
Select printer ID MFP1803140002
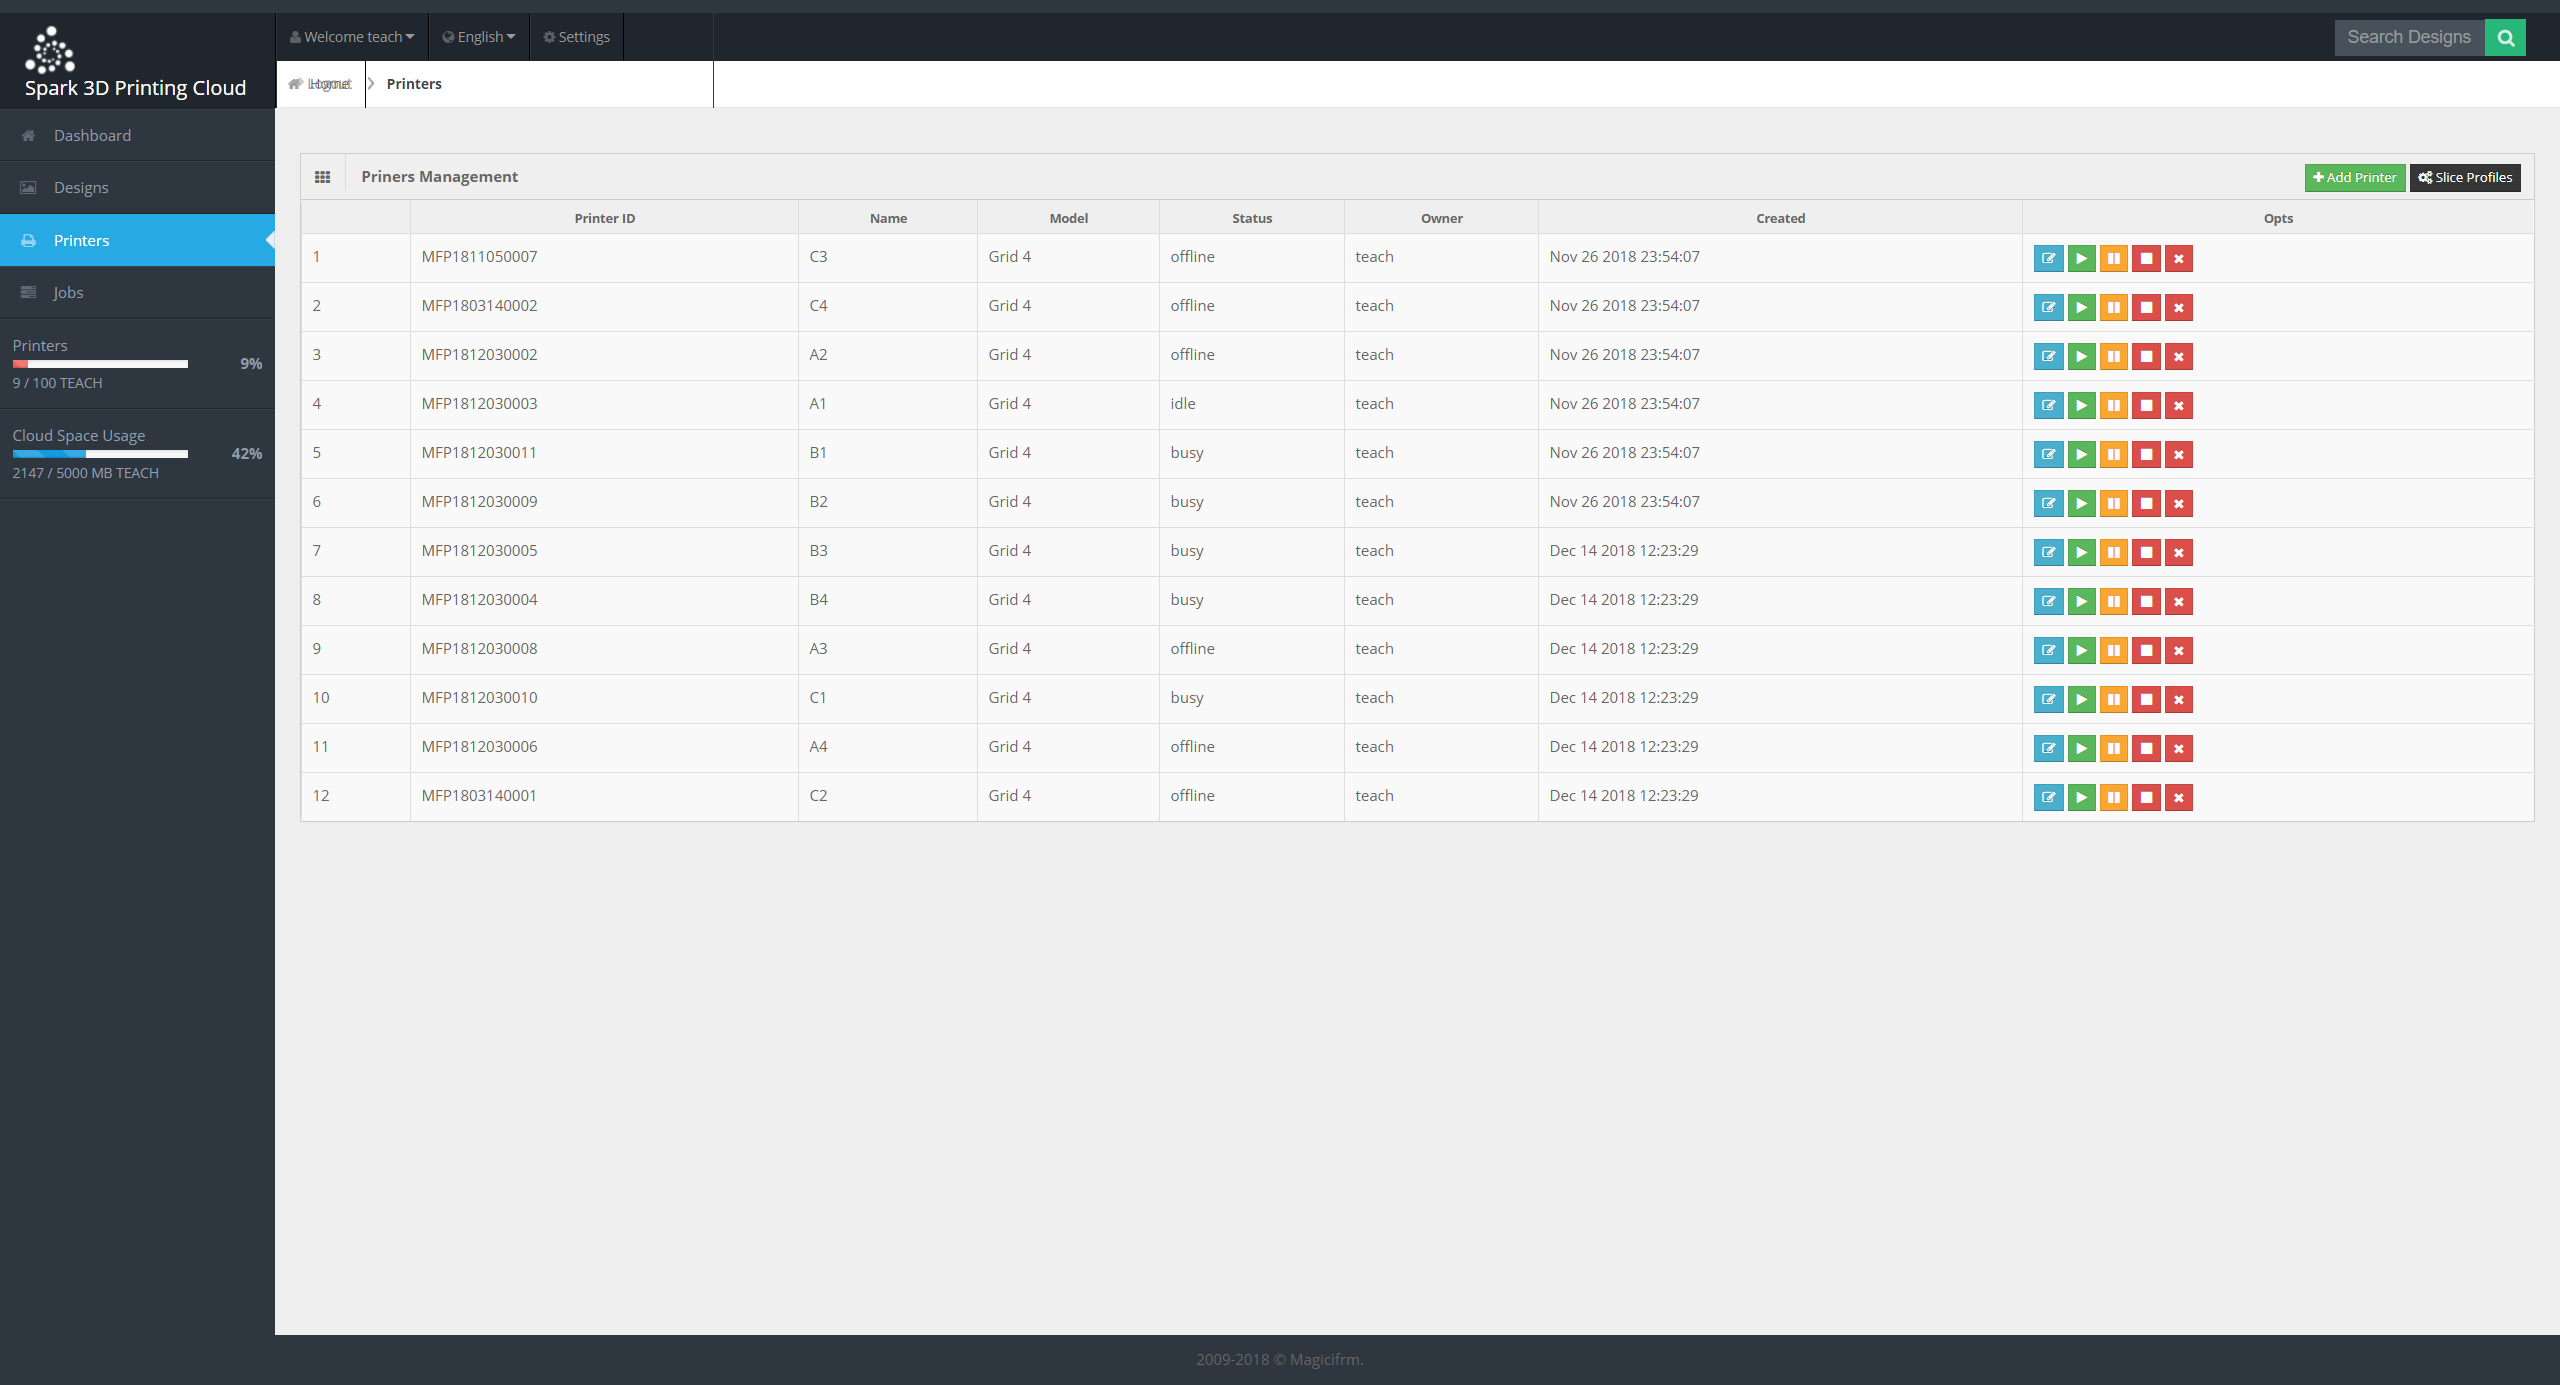(x=479, y=306)
